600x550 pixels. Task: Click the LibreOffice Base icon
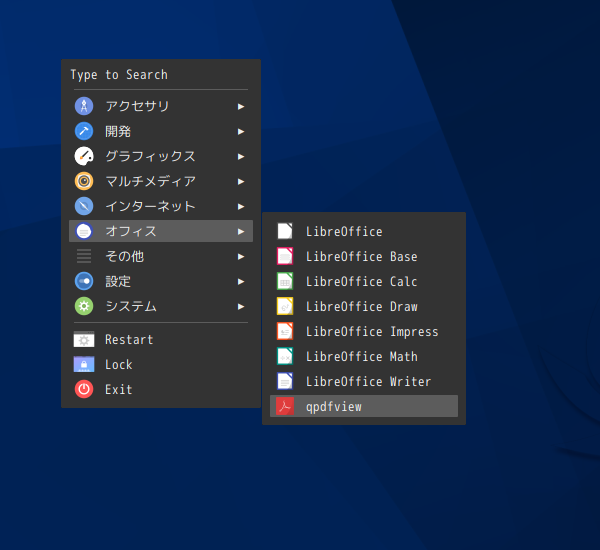point(285,256)
